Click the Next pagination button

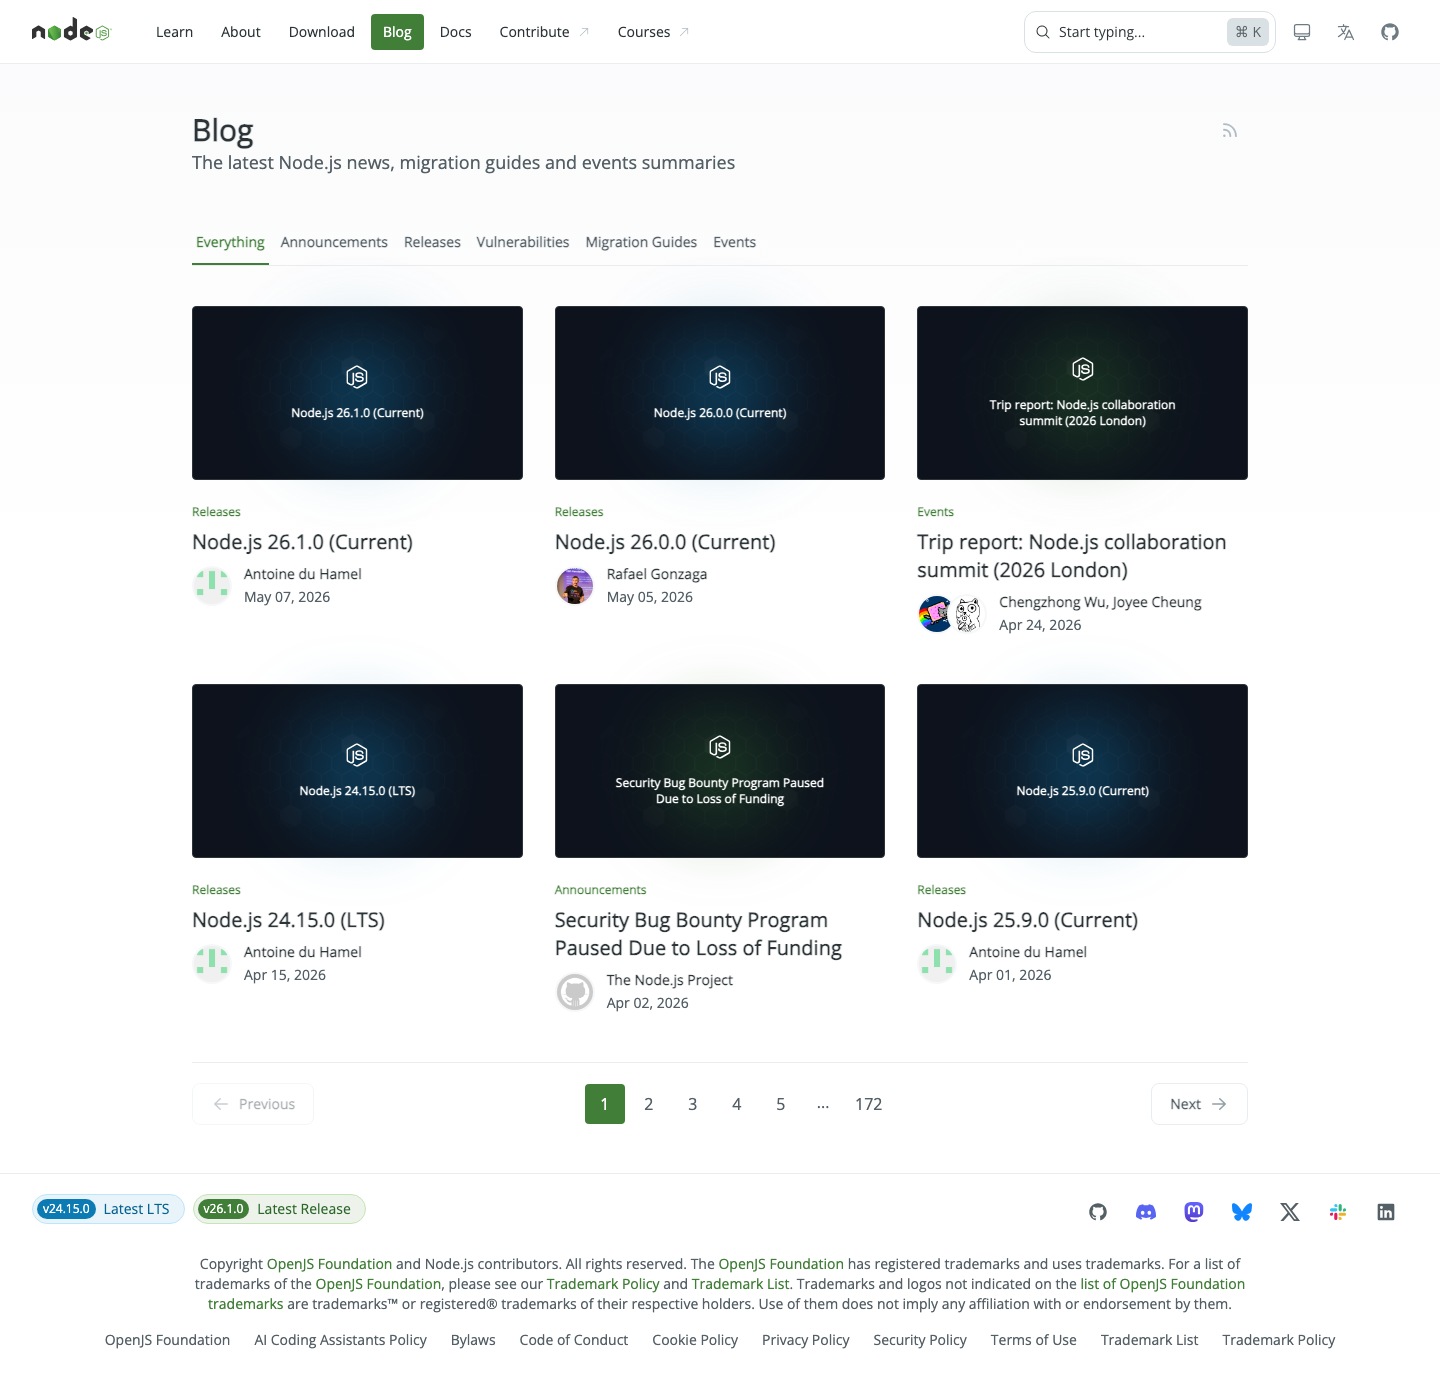(1199, 1104)
